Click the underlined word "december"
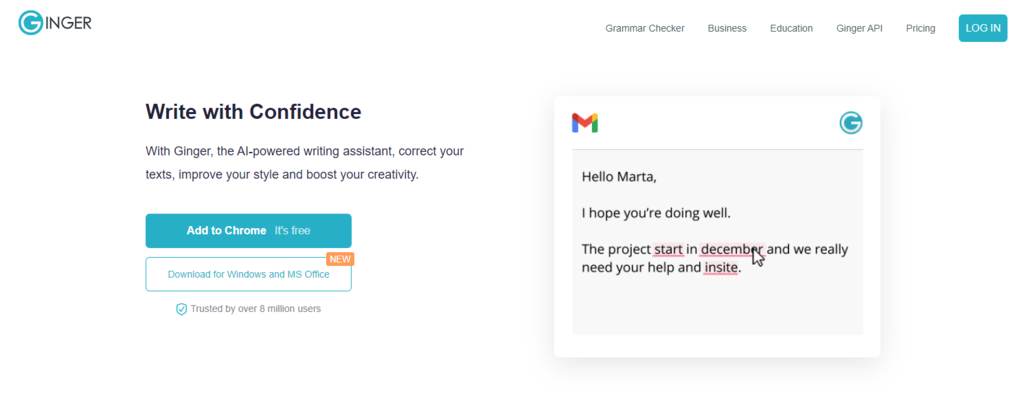The height and width of the screenshot is (402, 1024). coord(730,249)
